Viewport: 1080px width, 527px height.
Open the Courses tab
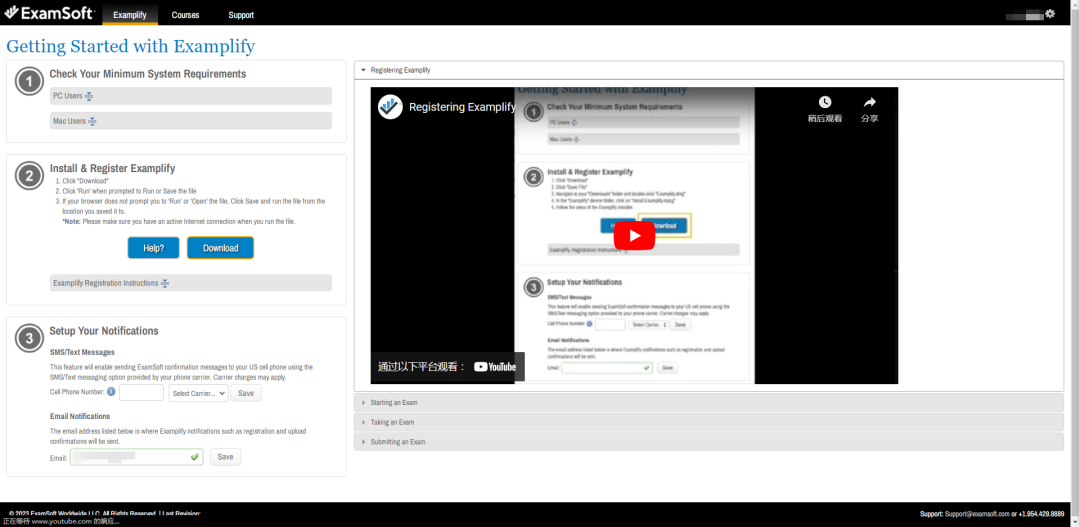pyautogui.click(x=185, y=14)
